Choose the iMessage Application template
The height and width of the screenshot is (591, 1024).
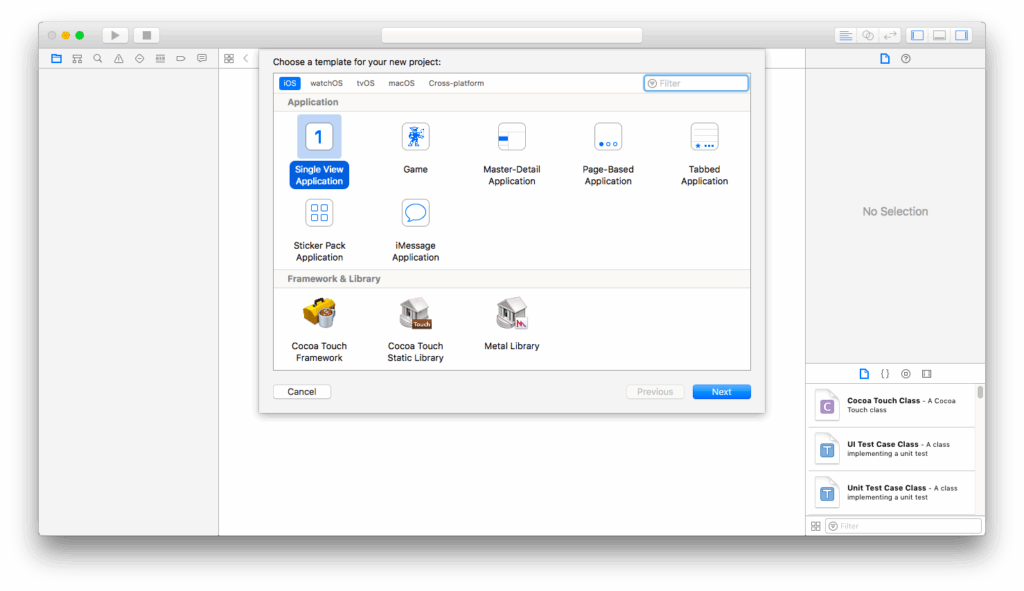pyautogui.click(x=415, y=213)
